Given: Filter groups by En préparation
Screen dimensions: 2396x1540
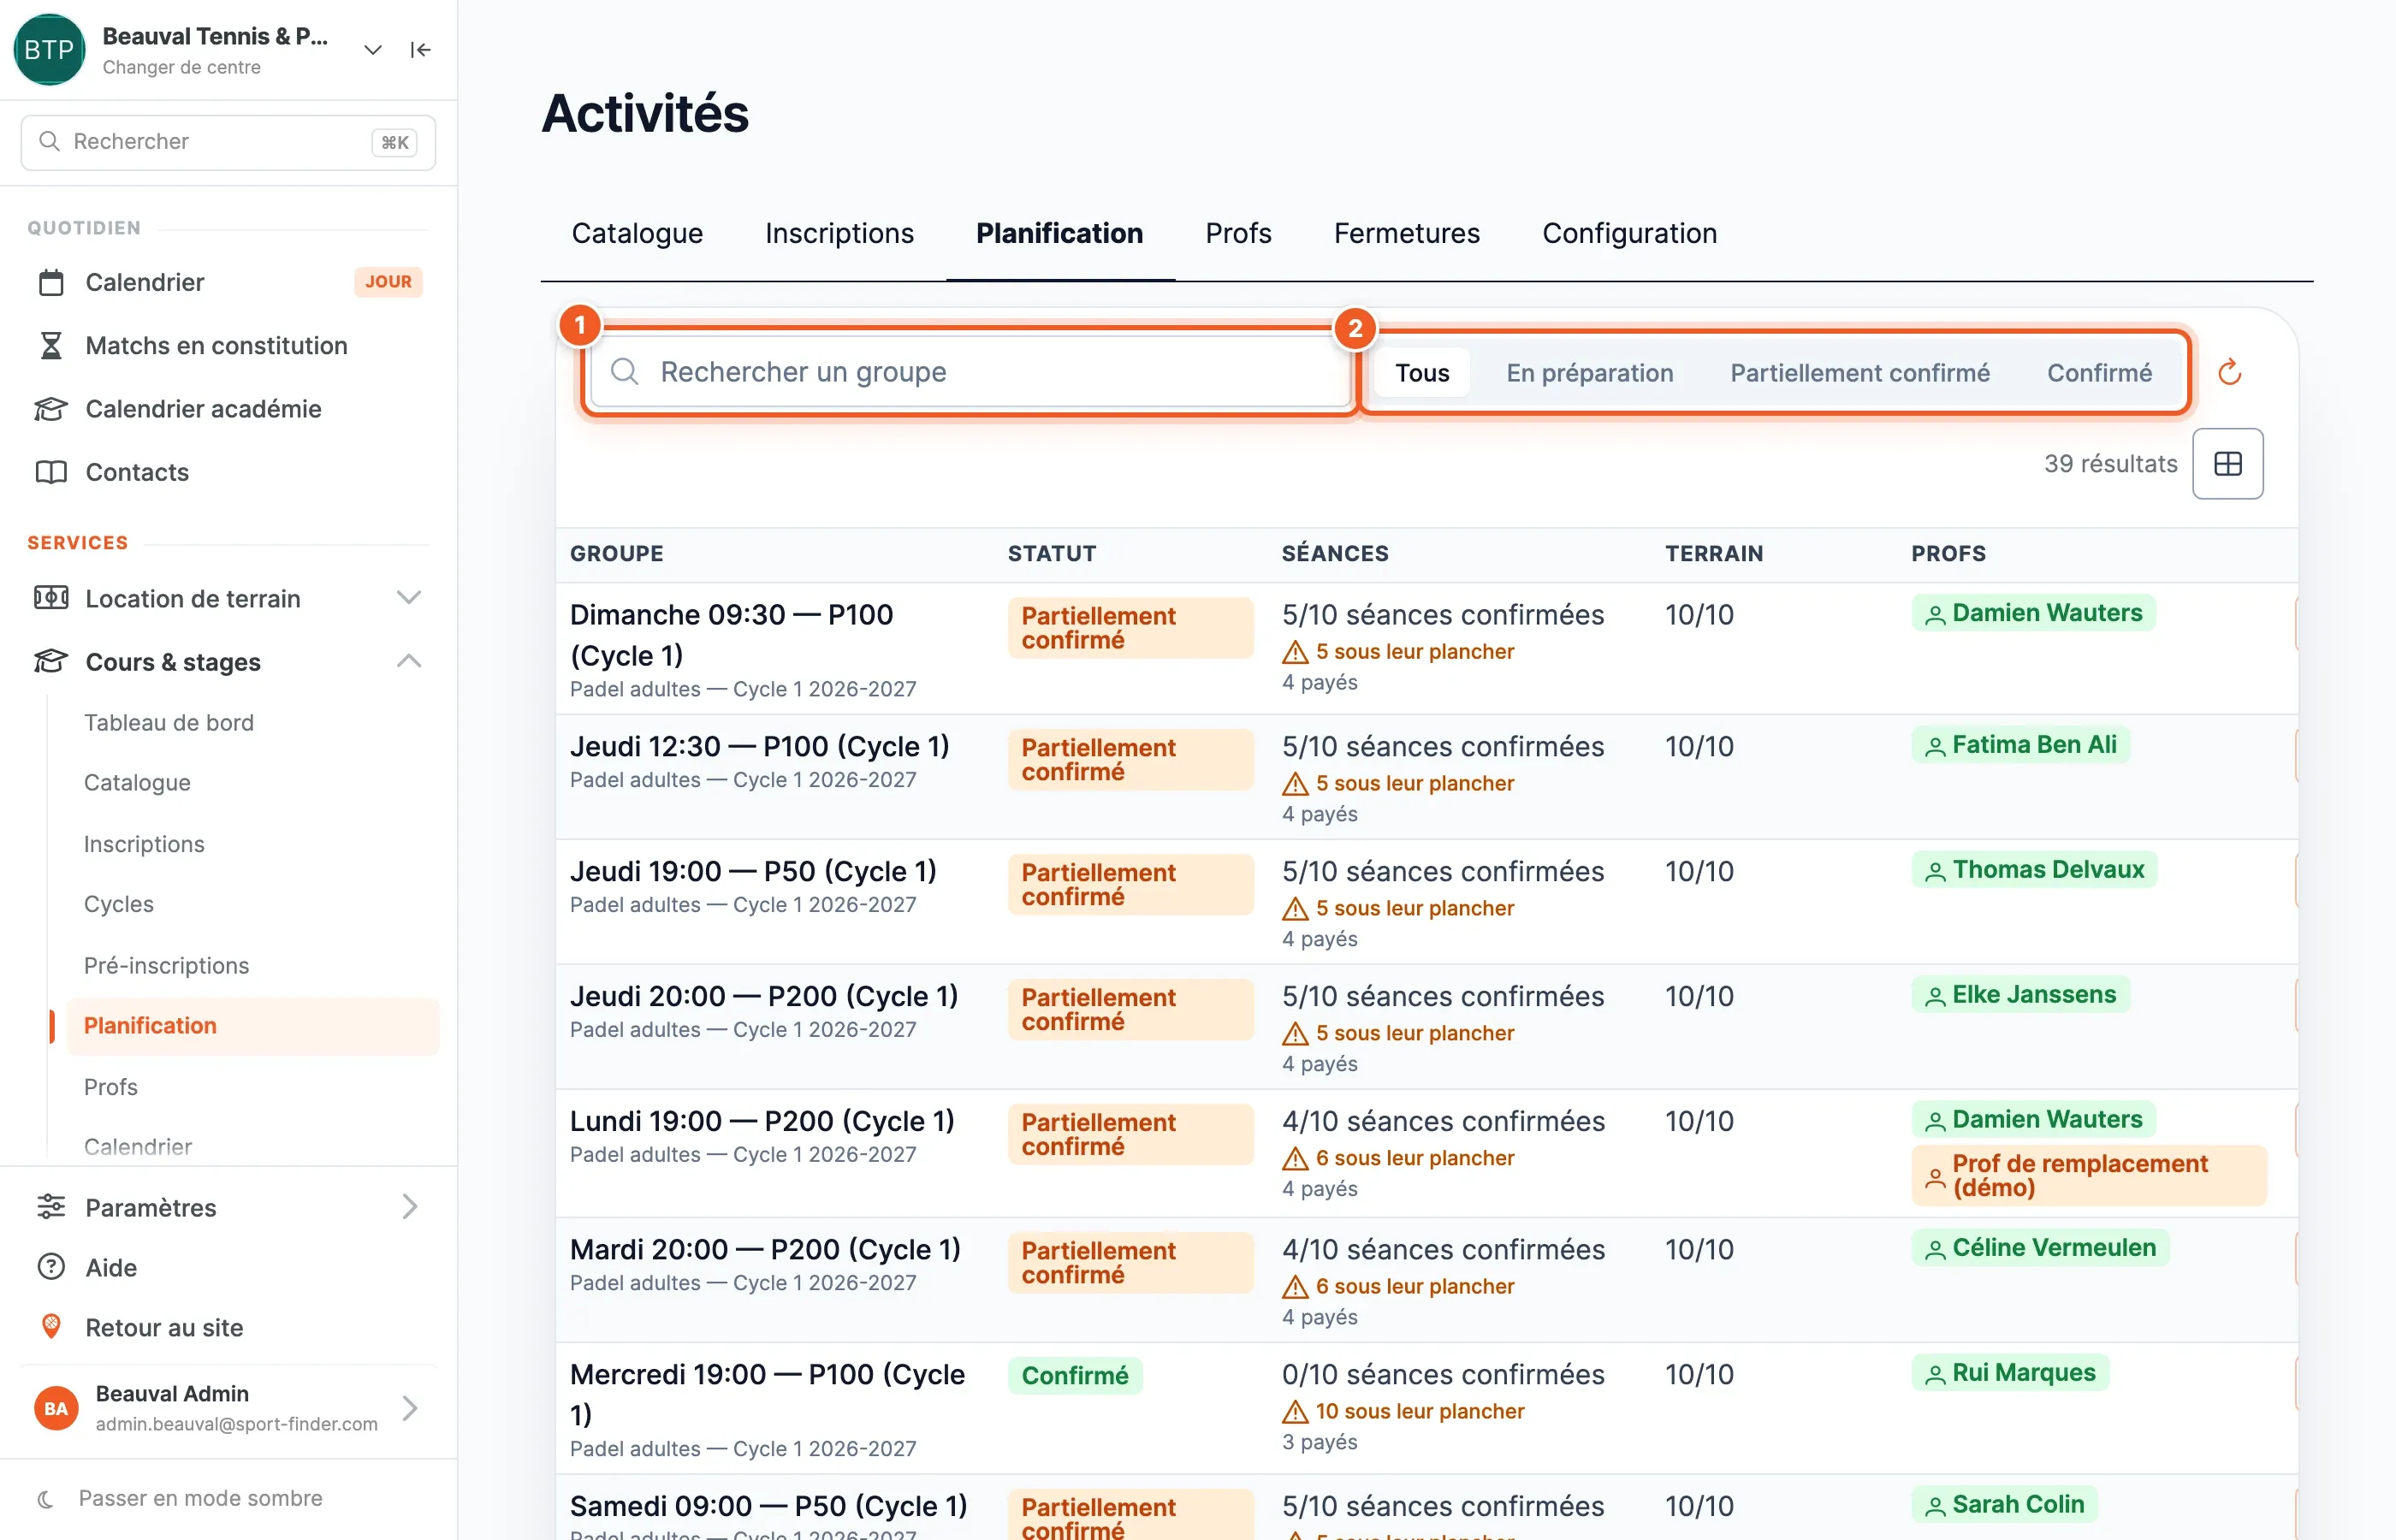Looking at the screenshot, I should pos(1589,373).
